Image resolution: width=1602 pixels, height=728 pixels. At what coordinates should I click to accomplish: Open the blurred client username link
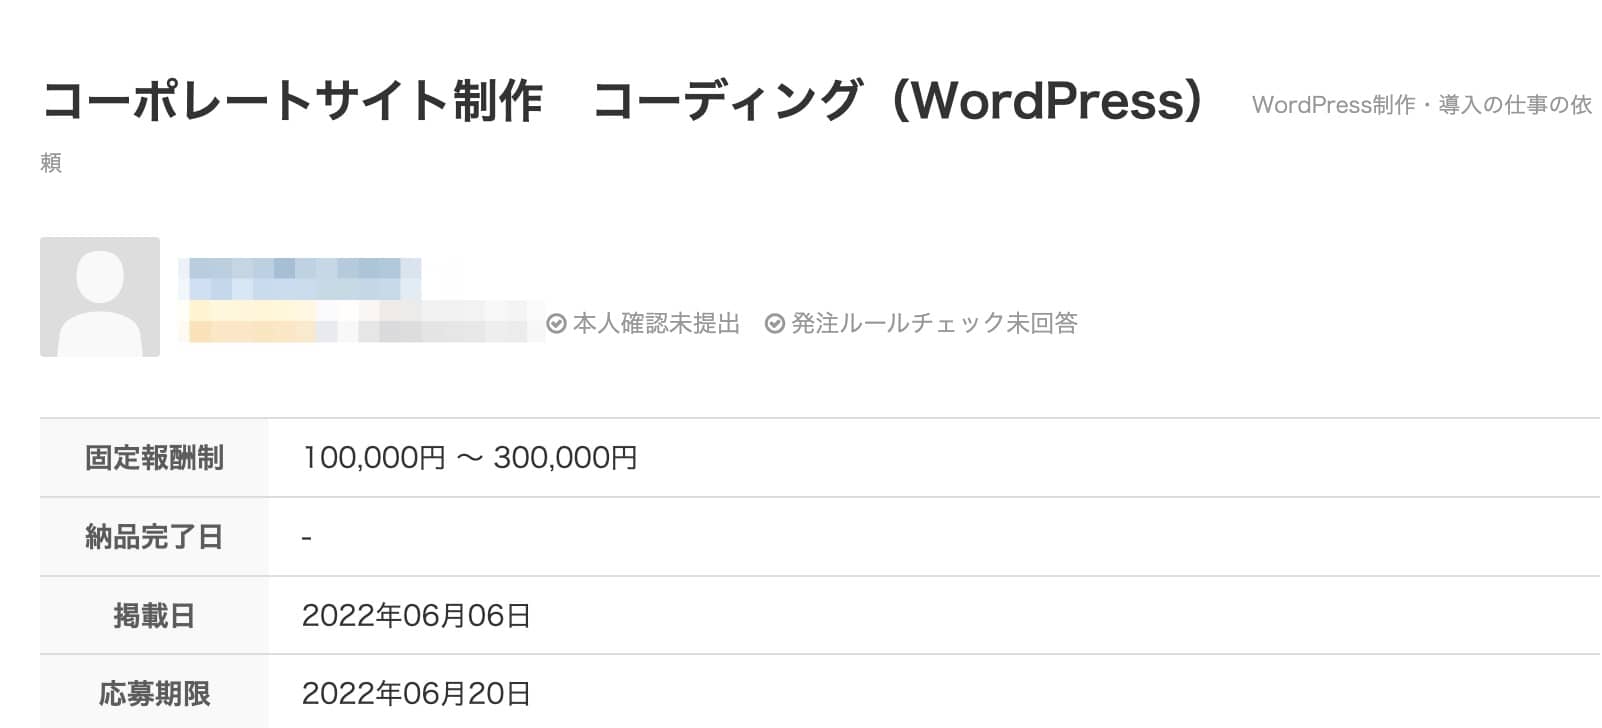299,279
